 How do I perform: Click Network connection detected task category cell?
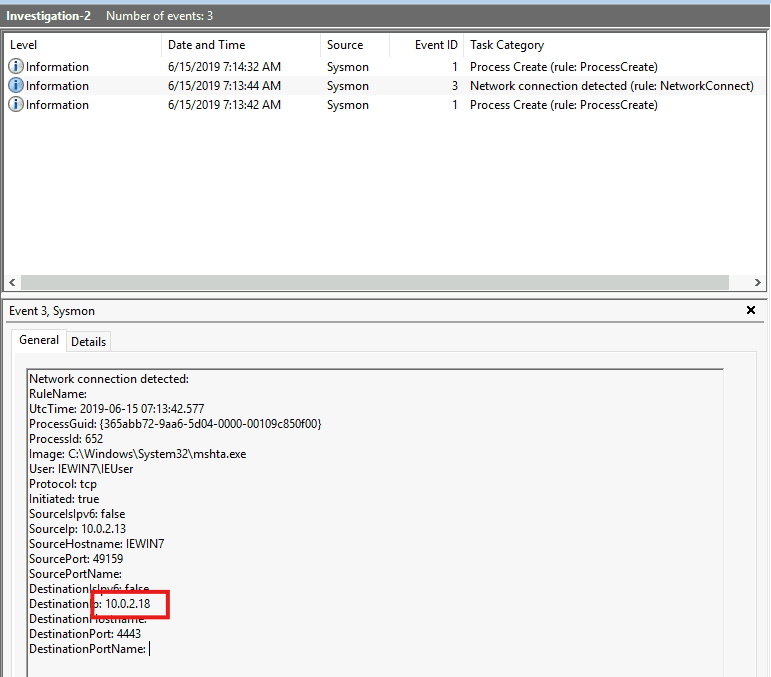pos(612,86)
